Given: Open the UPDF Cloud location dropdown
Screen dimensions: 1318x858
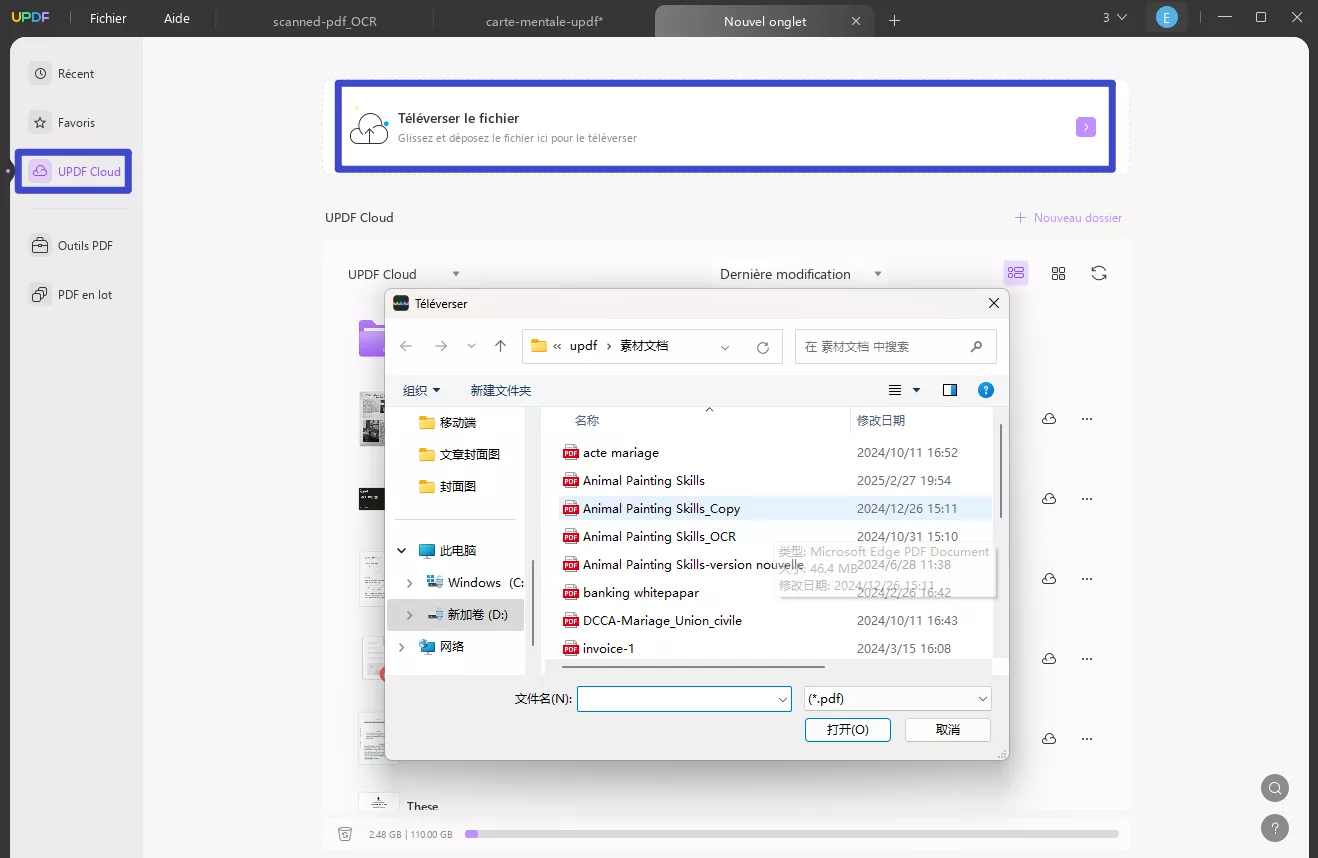Looking at the screenshot, I should click(x=404, y=274).
